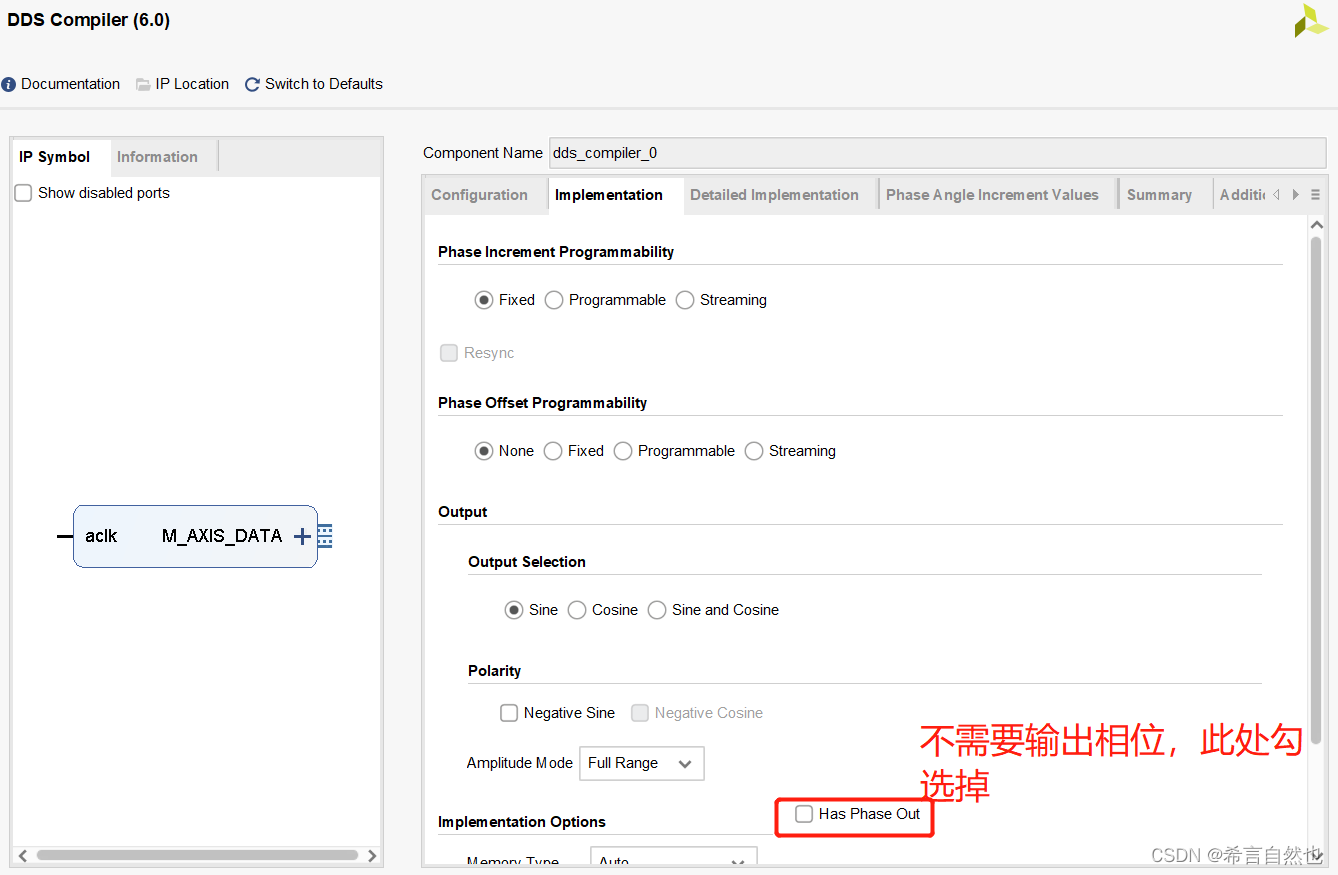Select None for phase offset programmability
The height and width of the screenshot is (875, 1338).
[x=484, y=451]
